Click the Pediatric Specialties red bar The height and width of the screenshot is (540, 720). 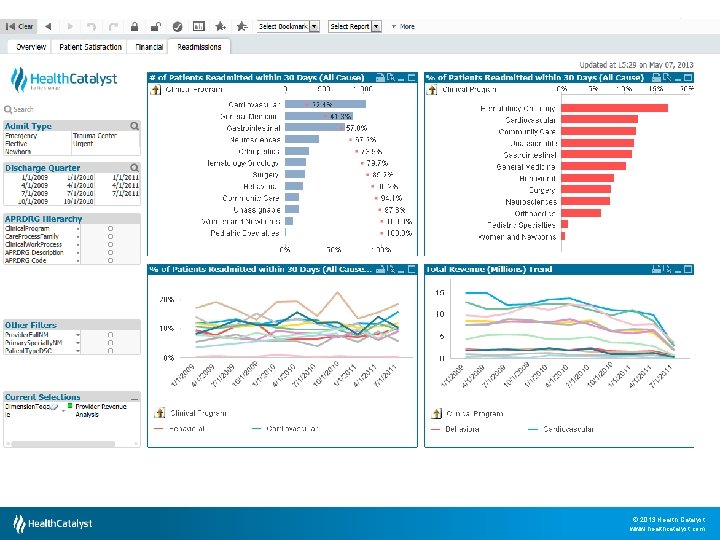click(564, 224)
